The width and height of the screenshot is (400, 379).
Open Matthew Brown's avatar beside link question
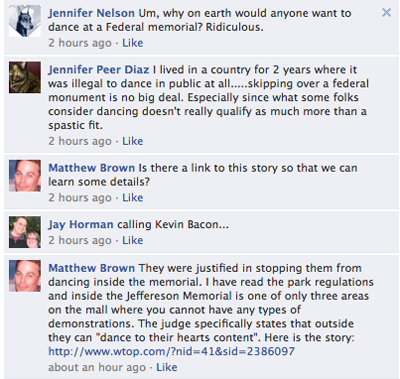(25, 176)
